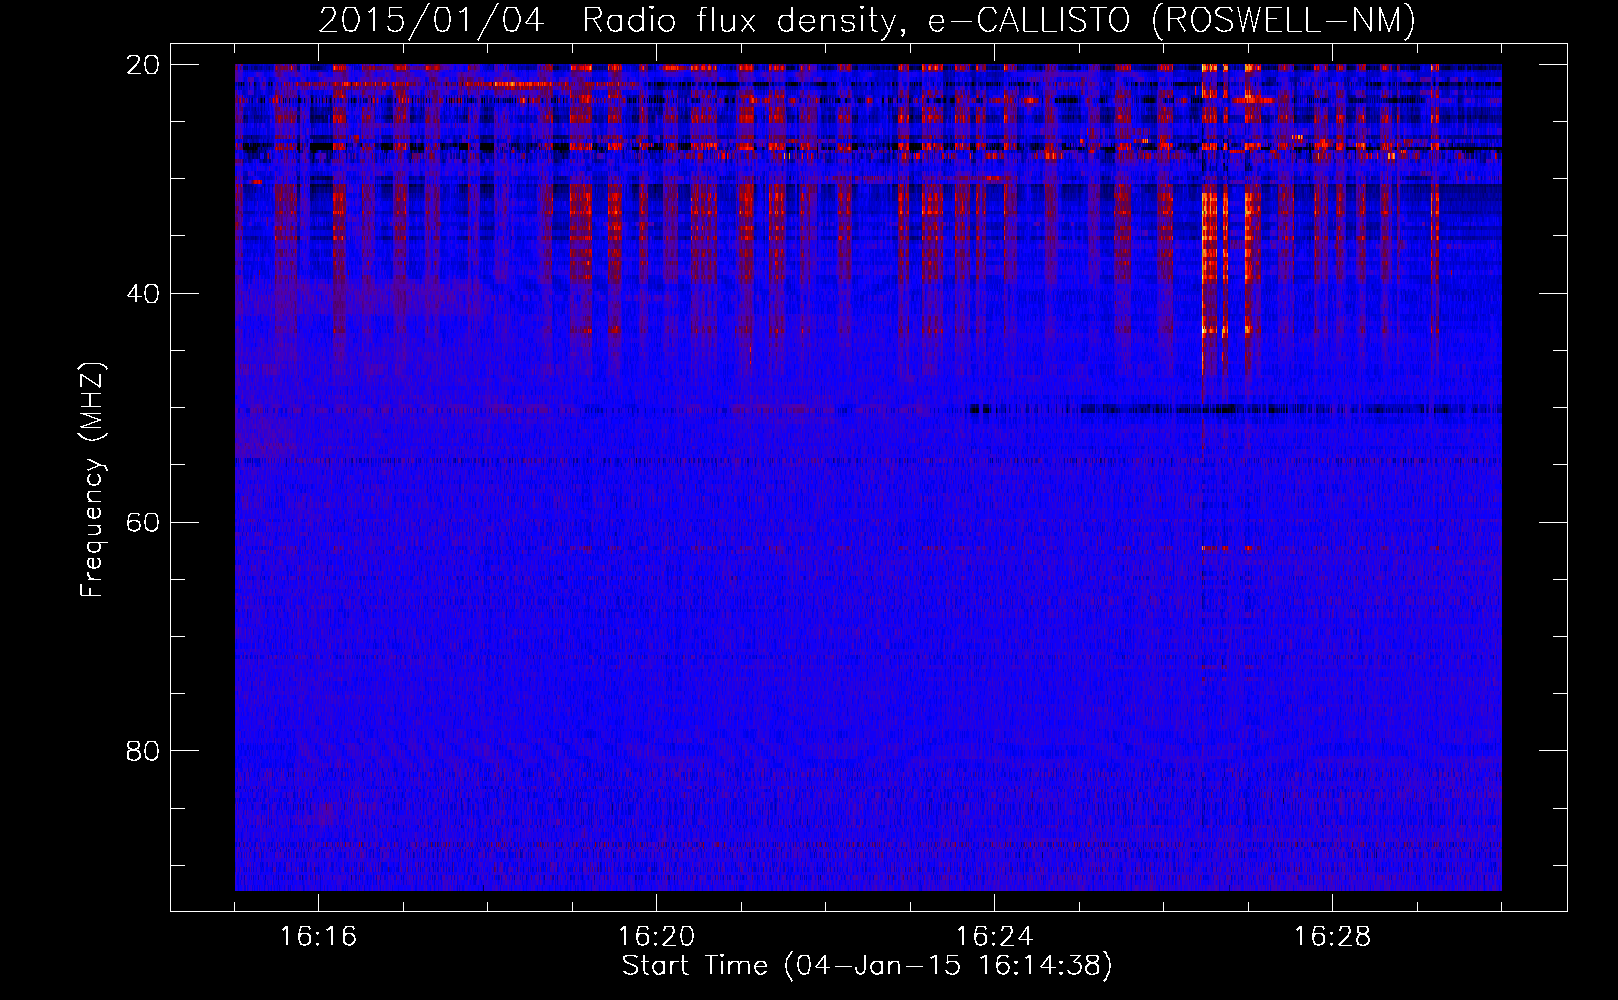Select the 80 MHz frequency tick label
The height and width of the screenshot is (1000, 1618).
(x=143, y=751)
